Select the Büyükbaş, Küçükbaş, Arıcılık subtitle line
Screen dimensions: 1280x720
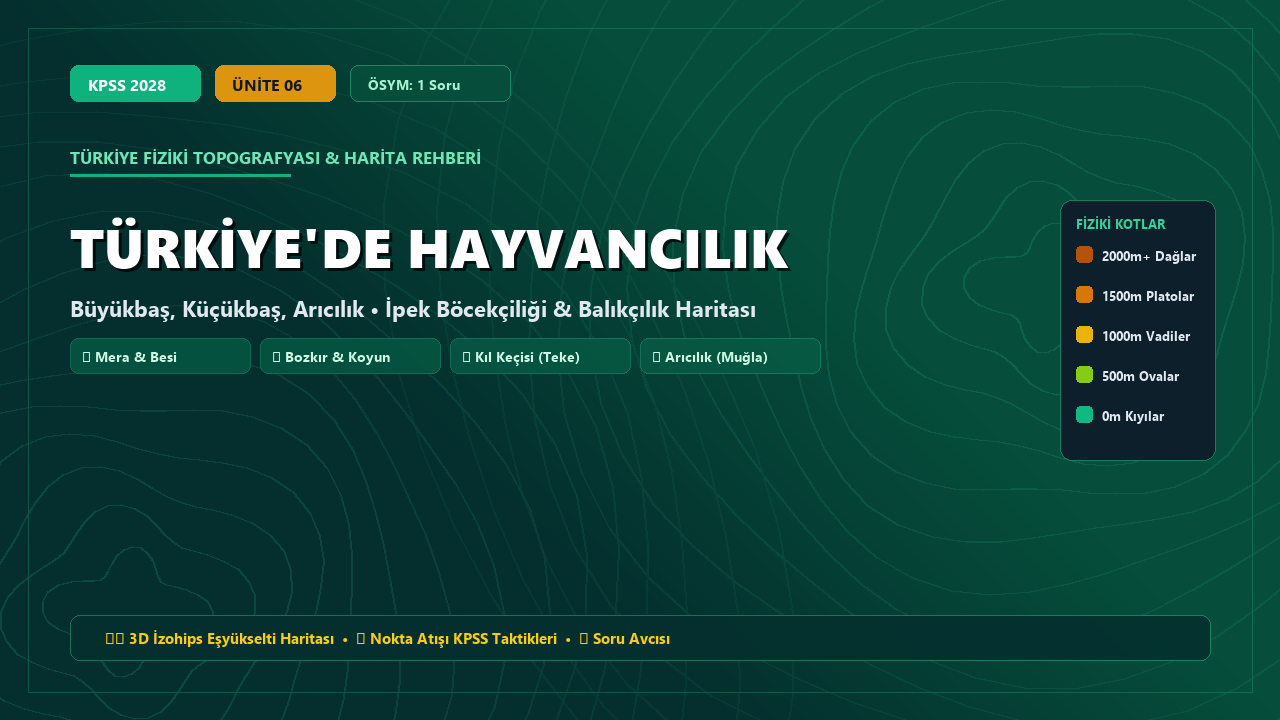click(x=413, y=310)
